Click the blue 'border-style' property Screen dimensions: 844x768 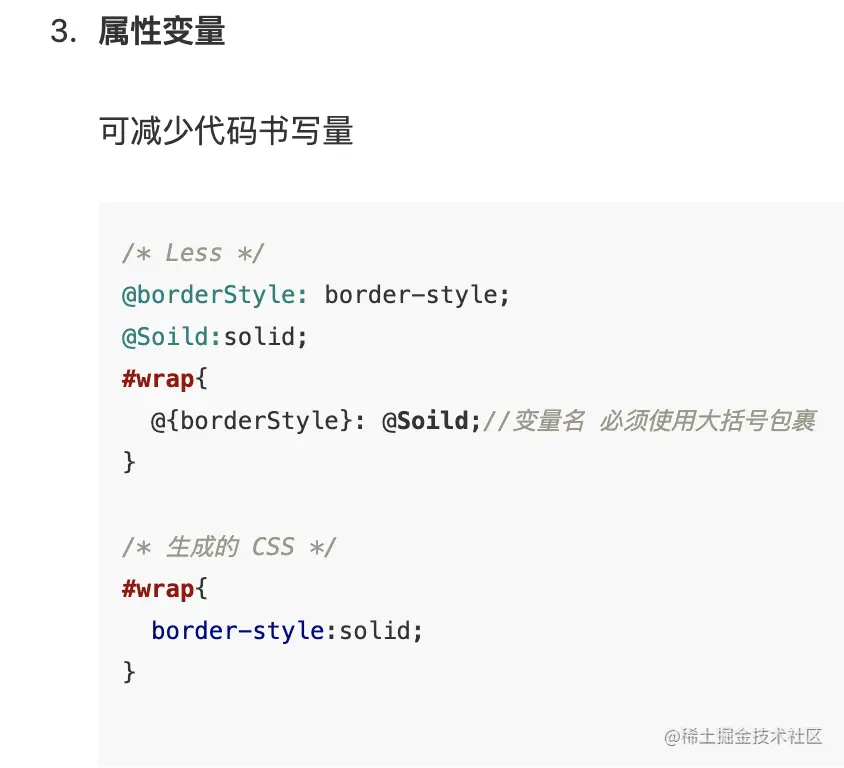point(237,631)
